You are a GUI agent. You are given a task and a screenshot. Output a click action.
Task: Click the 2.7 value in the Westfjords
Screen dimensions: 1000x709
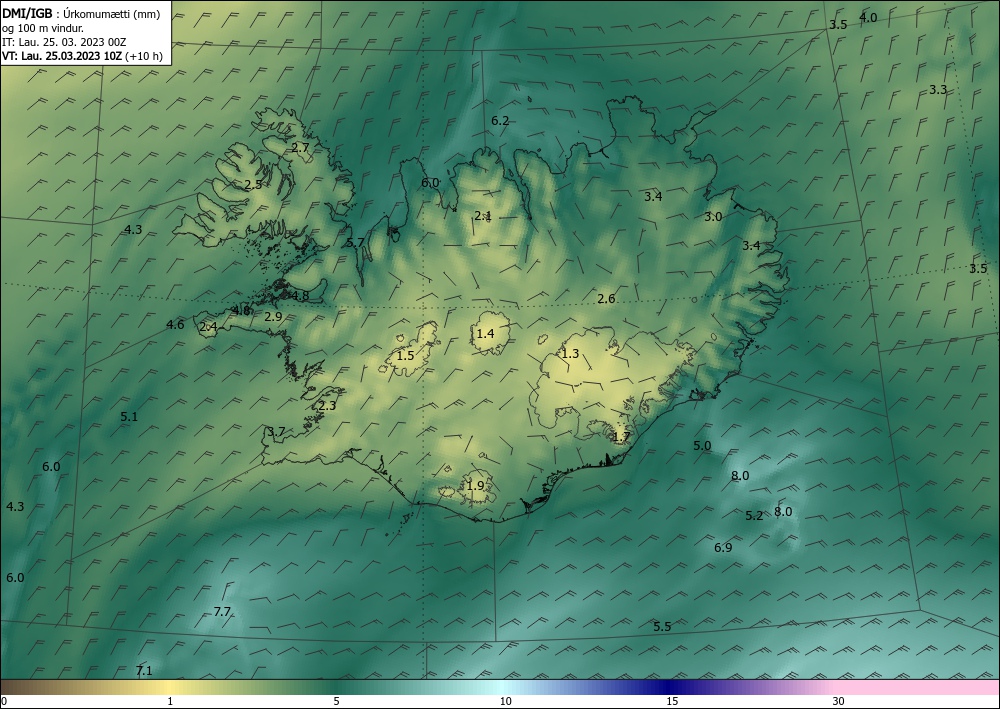tap(300, 147)
